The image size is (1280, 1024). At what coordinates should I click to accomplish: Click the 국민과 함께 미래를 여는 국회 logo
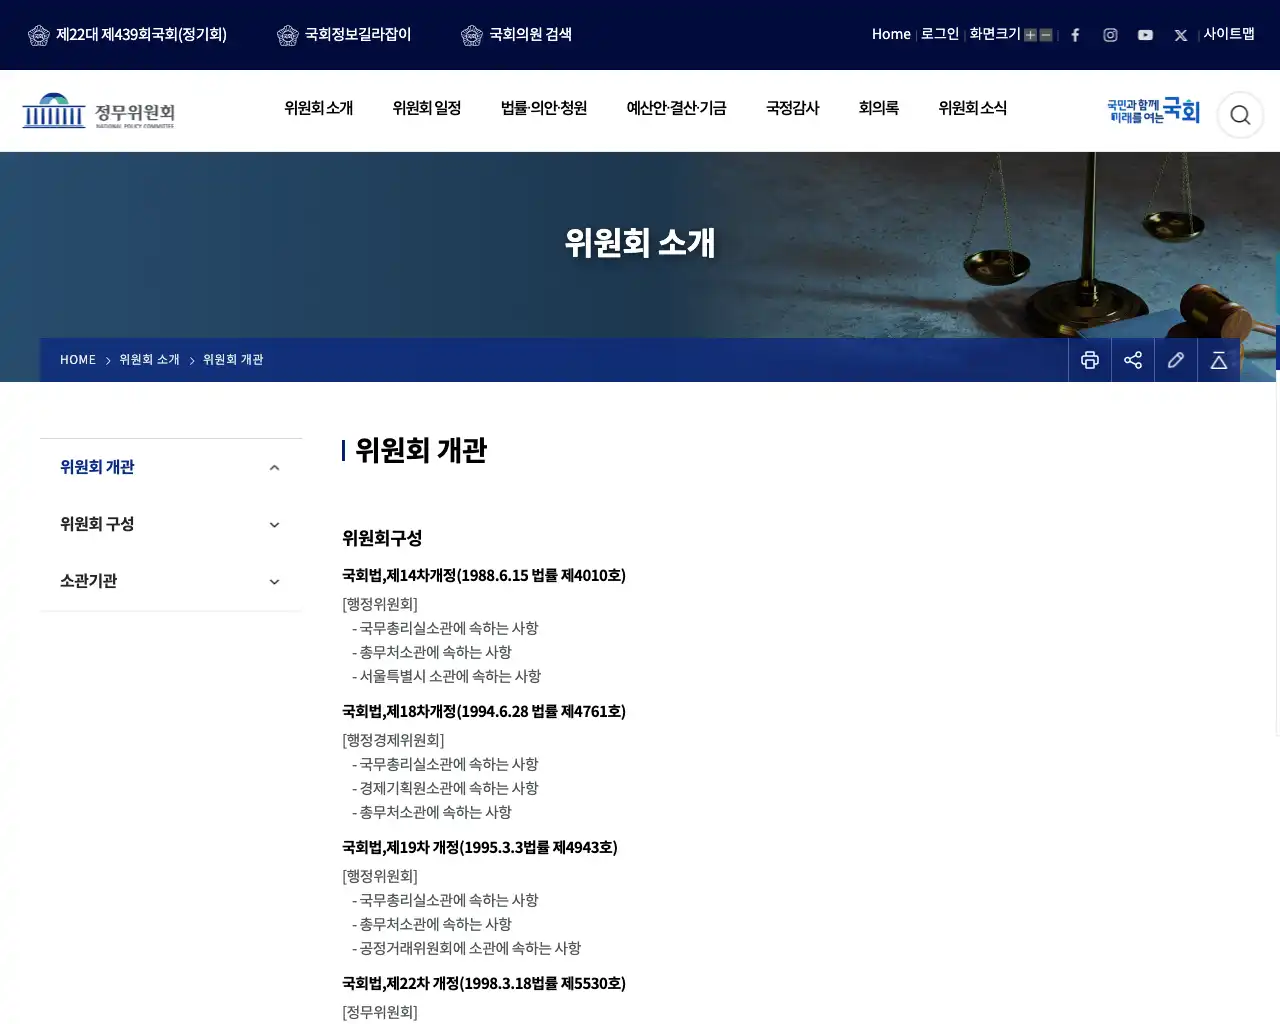pyautogui.click(x=1153, y=111)
